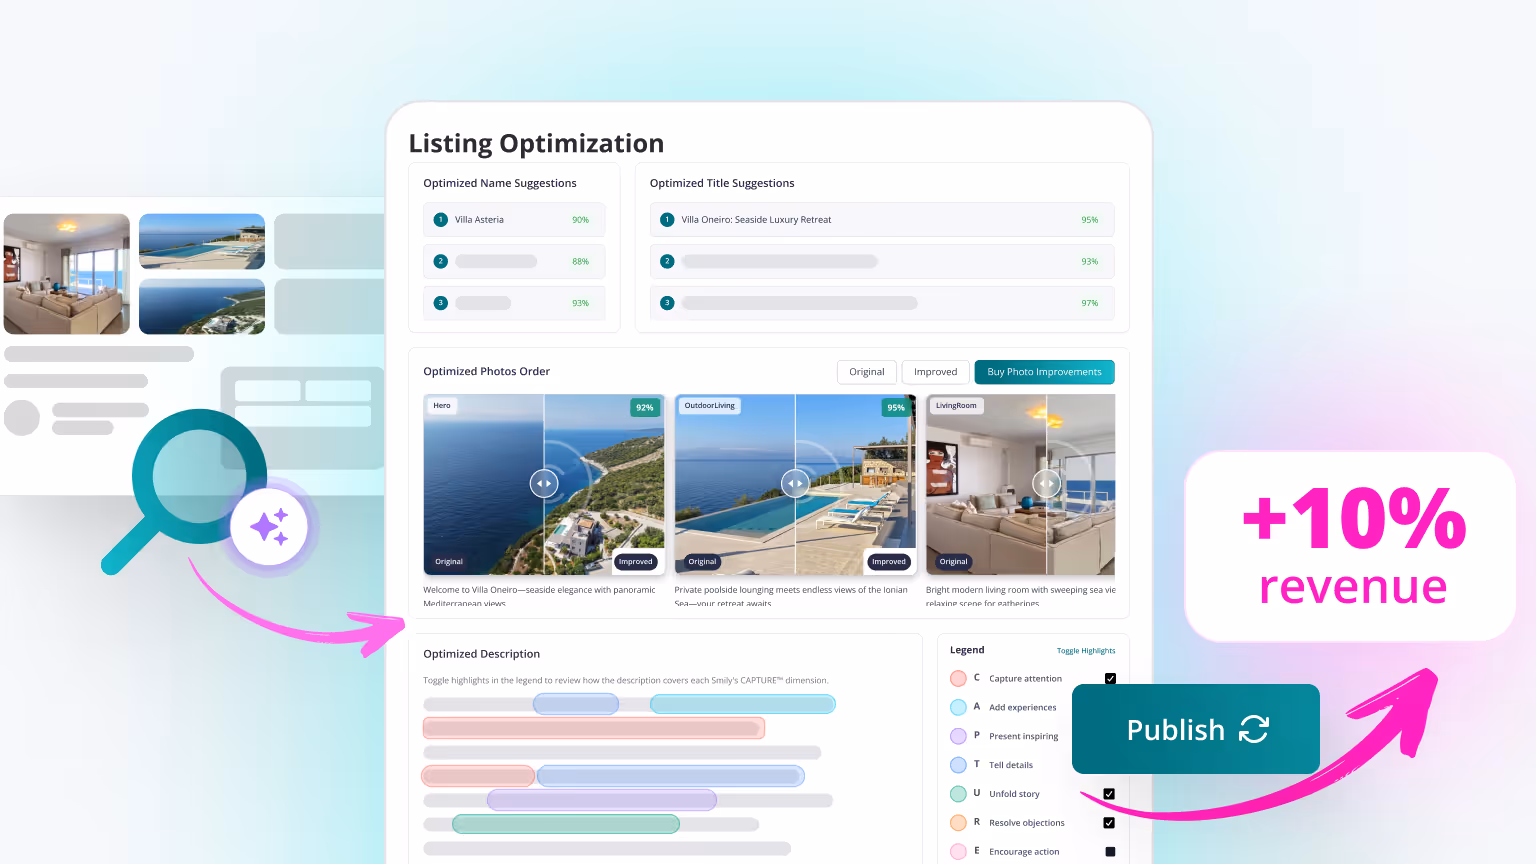
Task: Click the red Capture attention color swatch
Action: click(958, 679)
